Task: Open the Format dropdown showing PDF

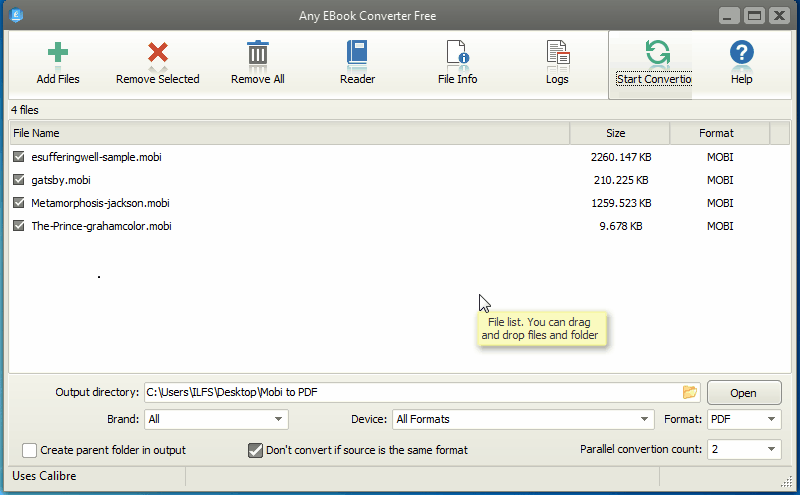Action: (x=744, y=419)
